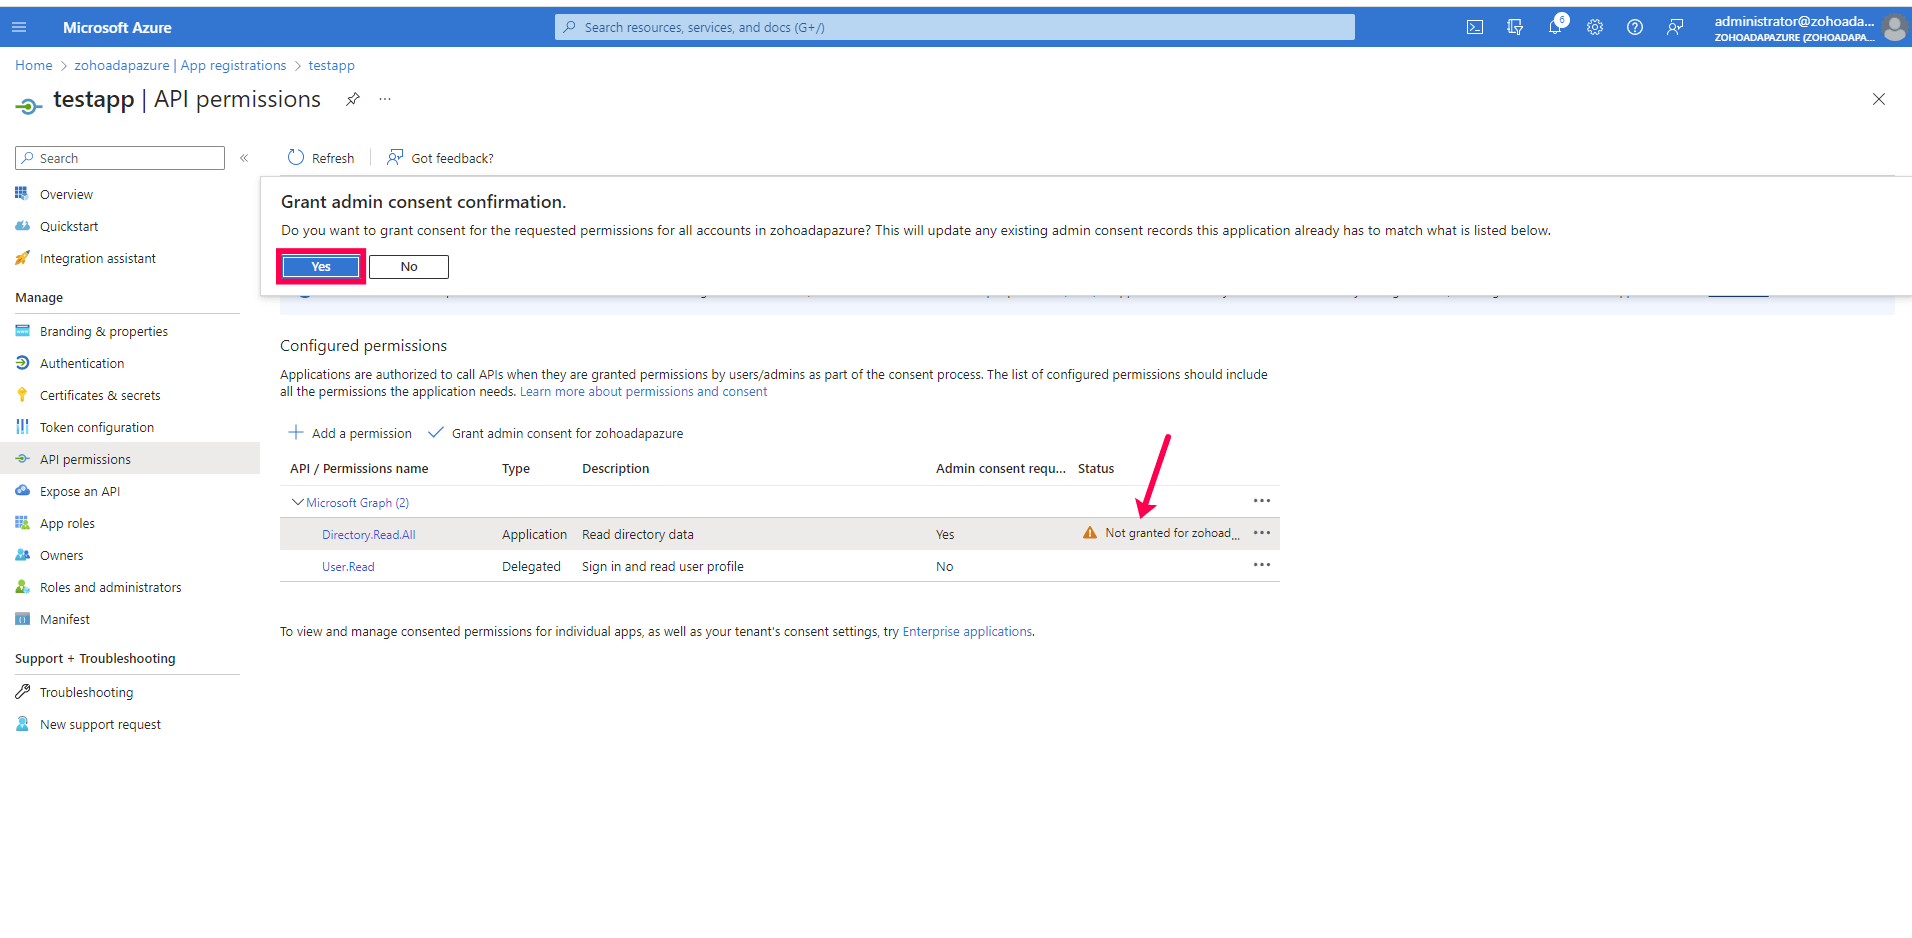Open the notifications bell
Image resolution: width=1912 pixels, height=938 pixels.
tap(1555, 27)
